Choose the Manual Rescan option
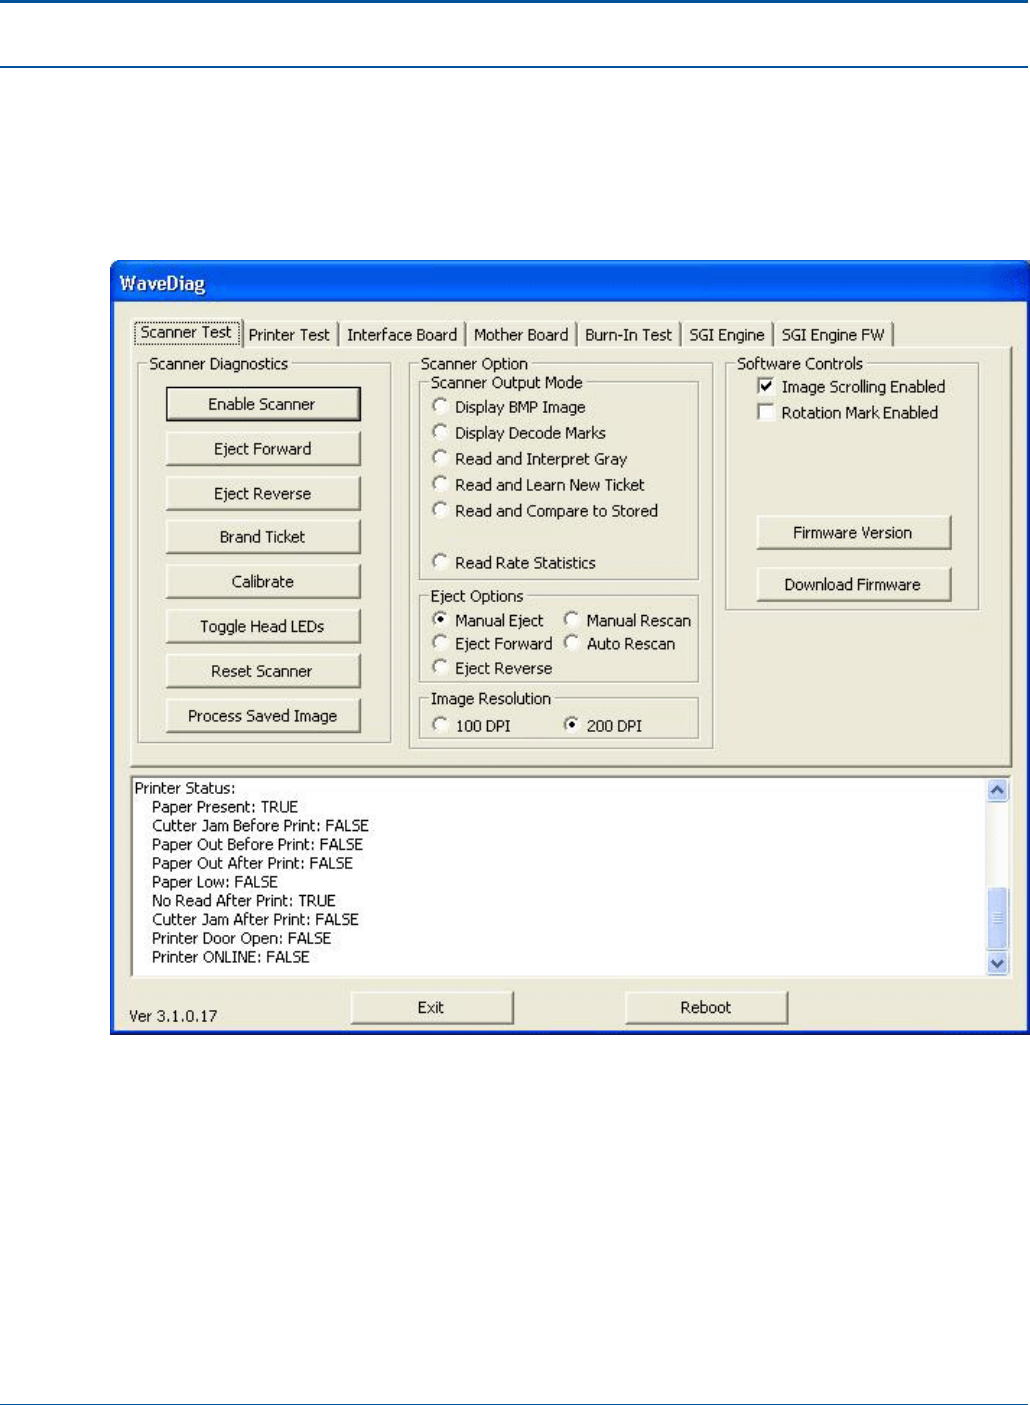Image resolution: width=1030 pixels, height=1405 pixels. tap(627, 620)
